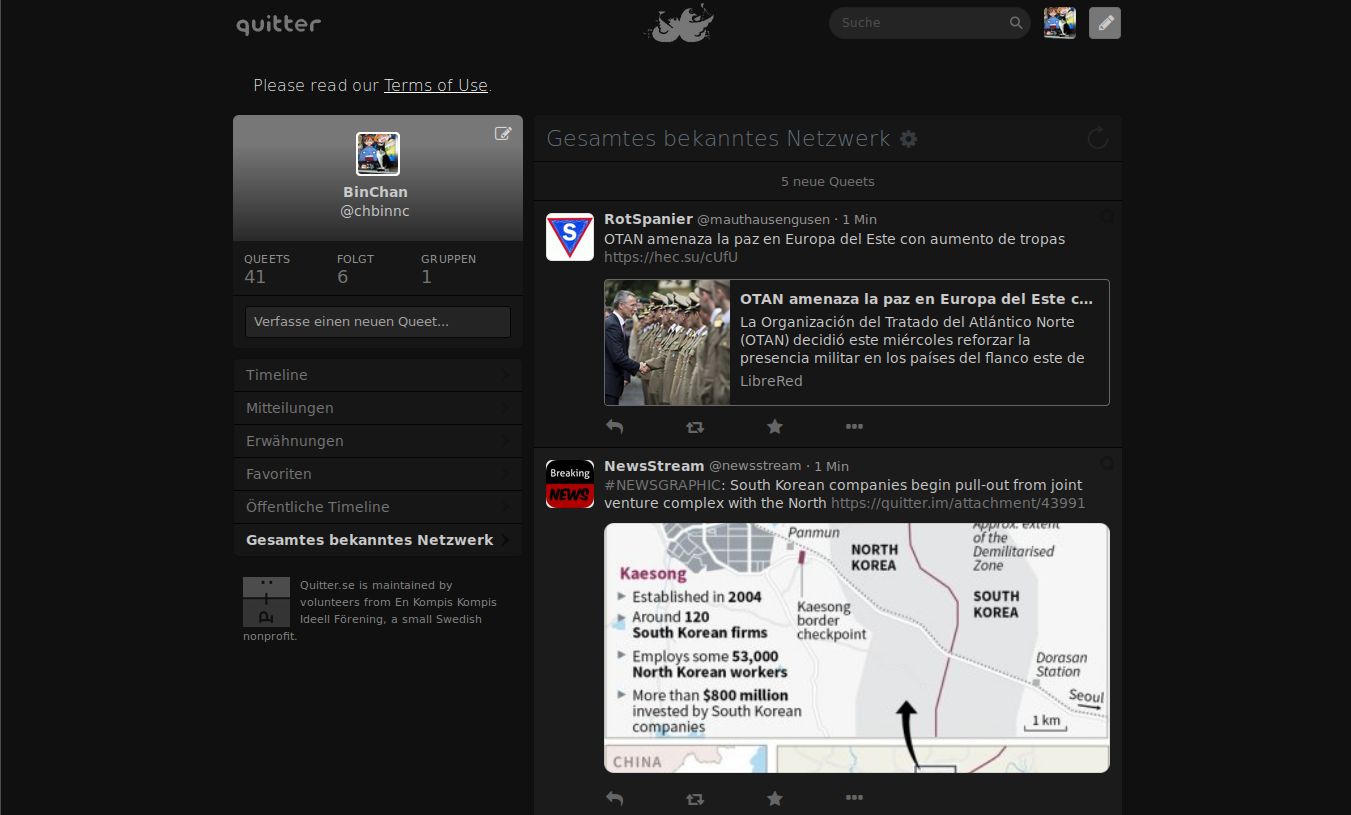Open the OTAN amenaza la paz link card title
Viewport: 1351px width, 815px height.
click(x=916, y=299)
